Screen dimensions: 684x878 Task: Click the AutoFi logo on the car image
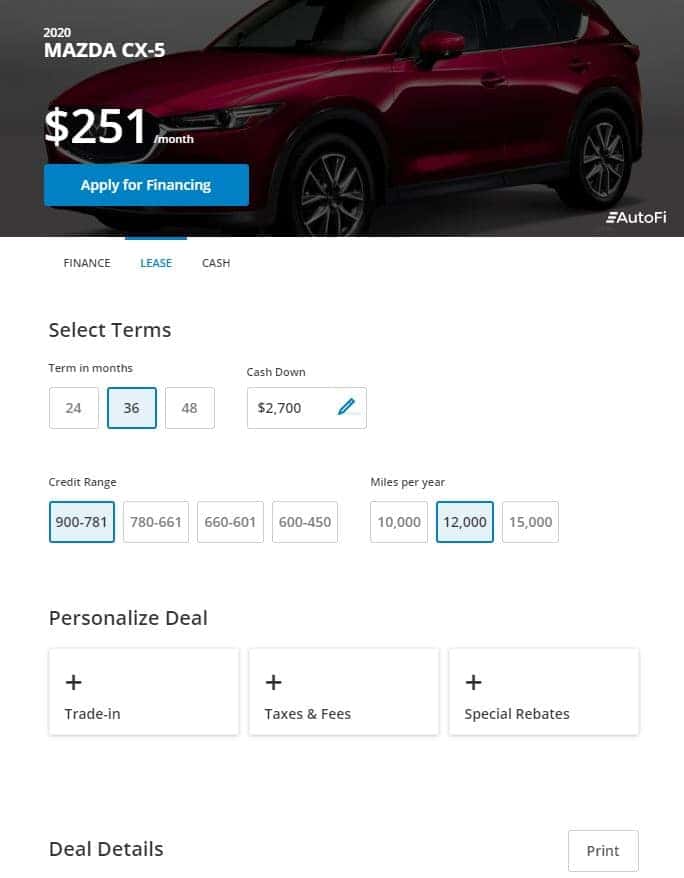[x=636, y=217]
